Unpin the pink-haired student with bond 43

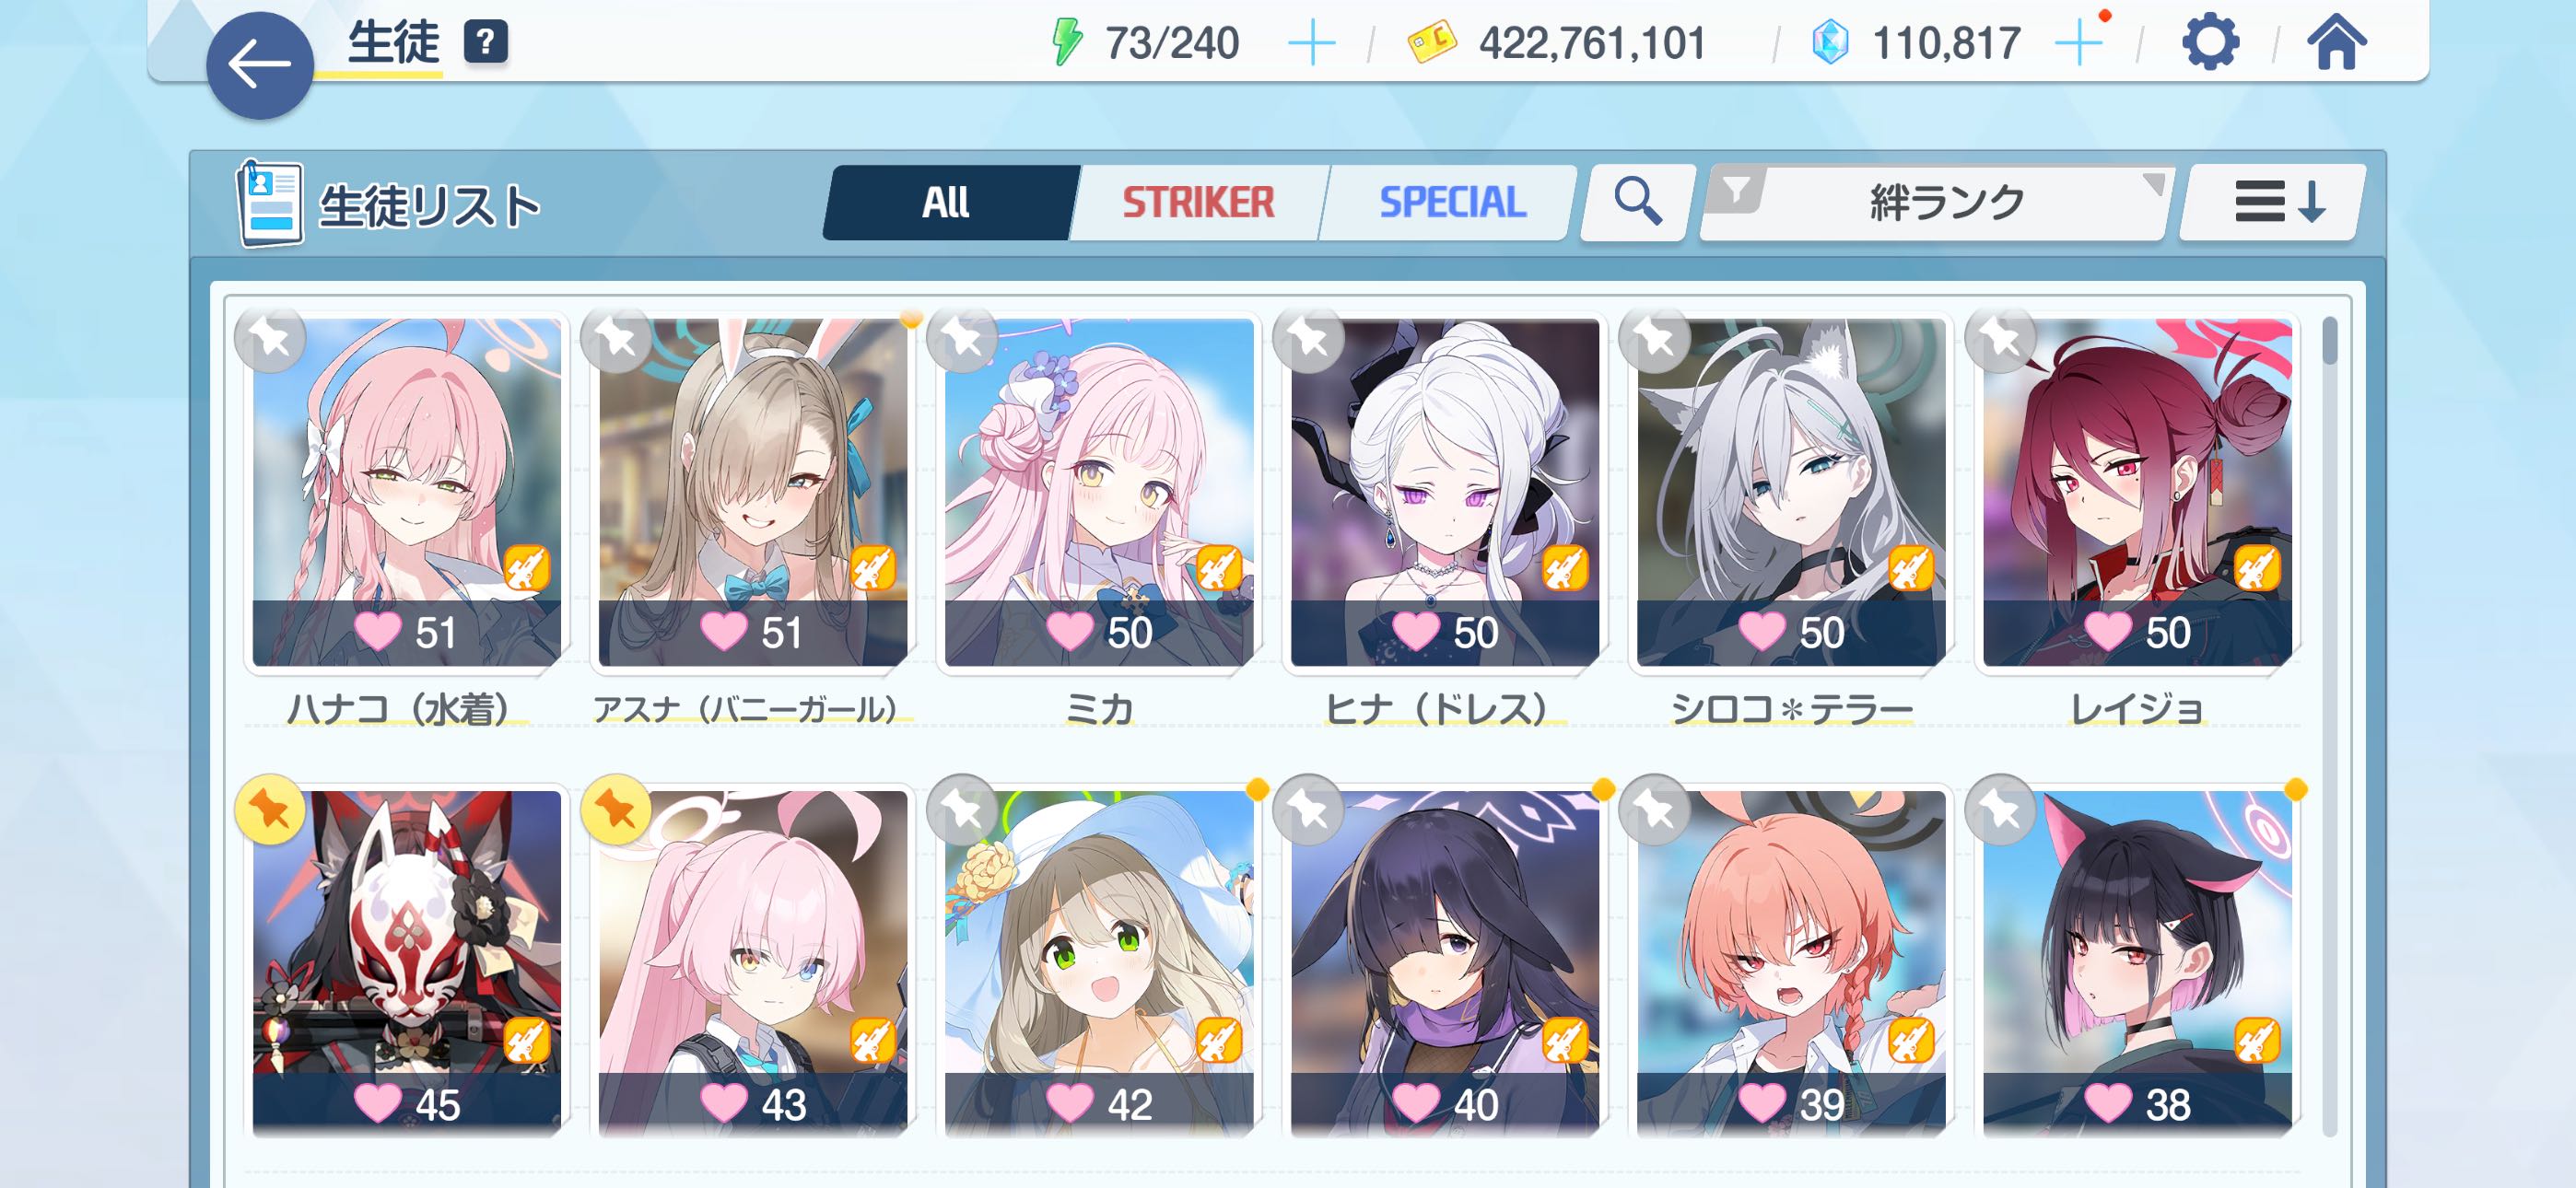(616, 810)
